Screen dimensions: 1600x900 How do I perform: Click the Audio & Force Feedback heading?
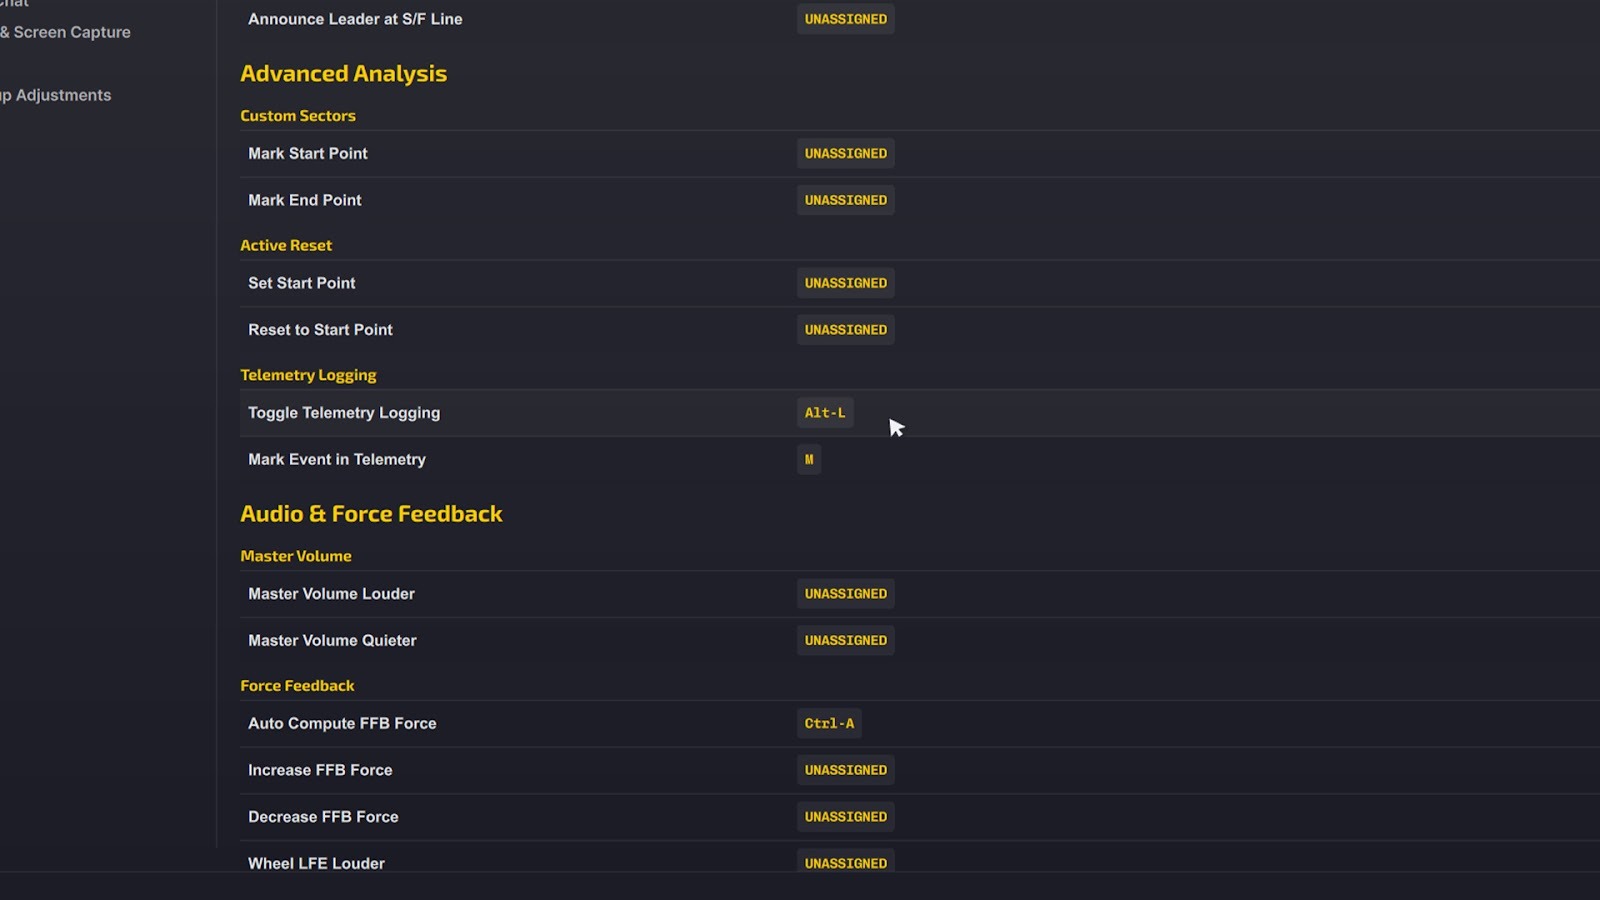point(371,513)
